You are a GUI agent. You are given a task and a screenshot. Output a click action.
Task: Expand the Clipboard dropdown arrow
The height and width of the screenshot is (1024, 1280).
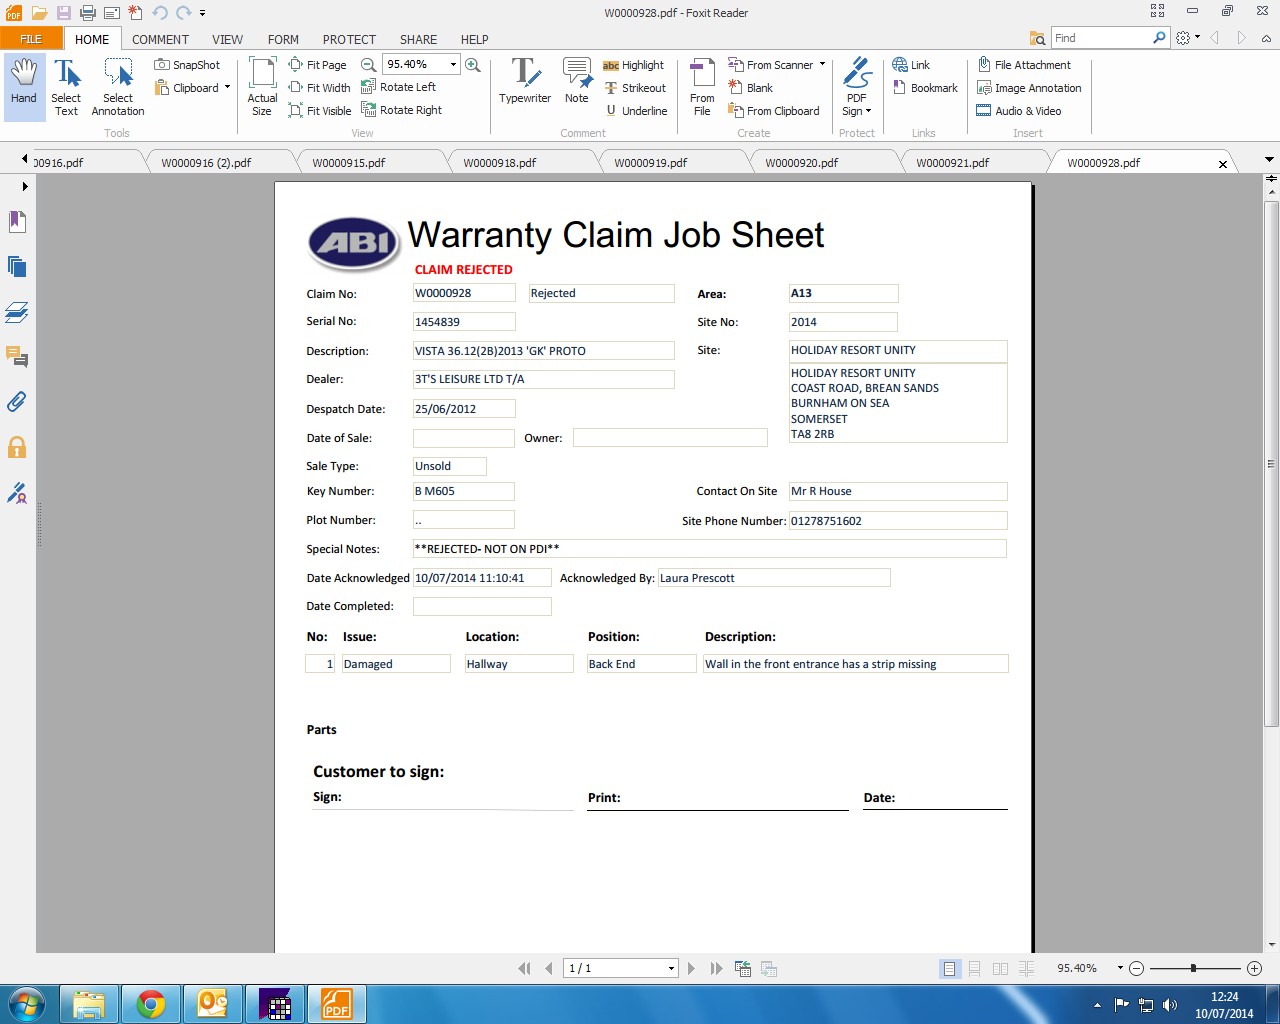coord(227,88)
